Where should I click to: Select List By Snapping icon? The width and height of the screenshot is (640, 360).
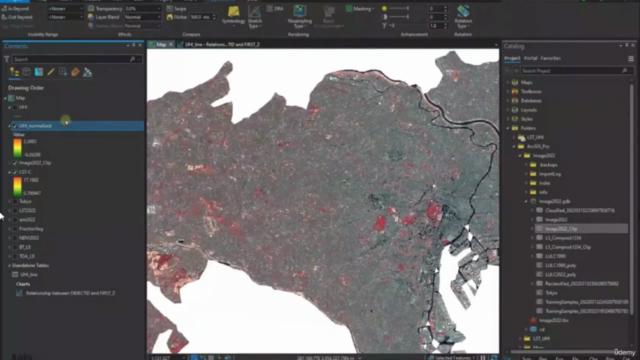pos(63,72)
